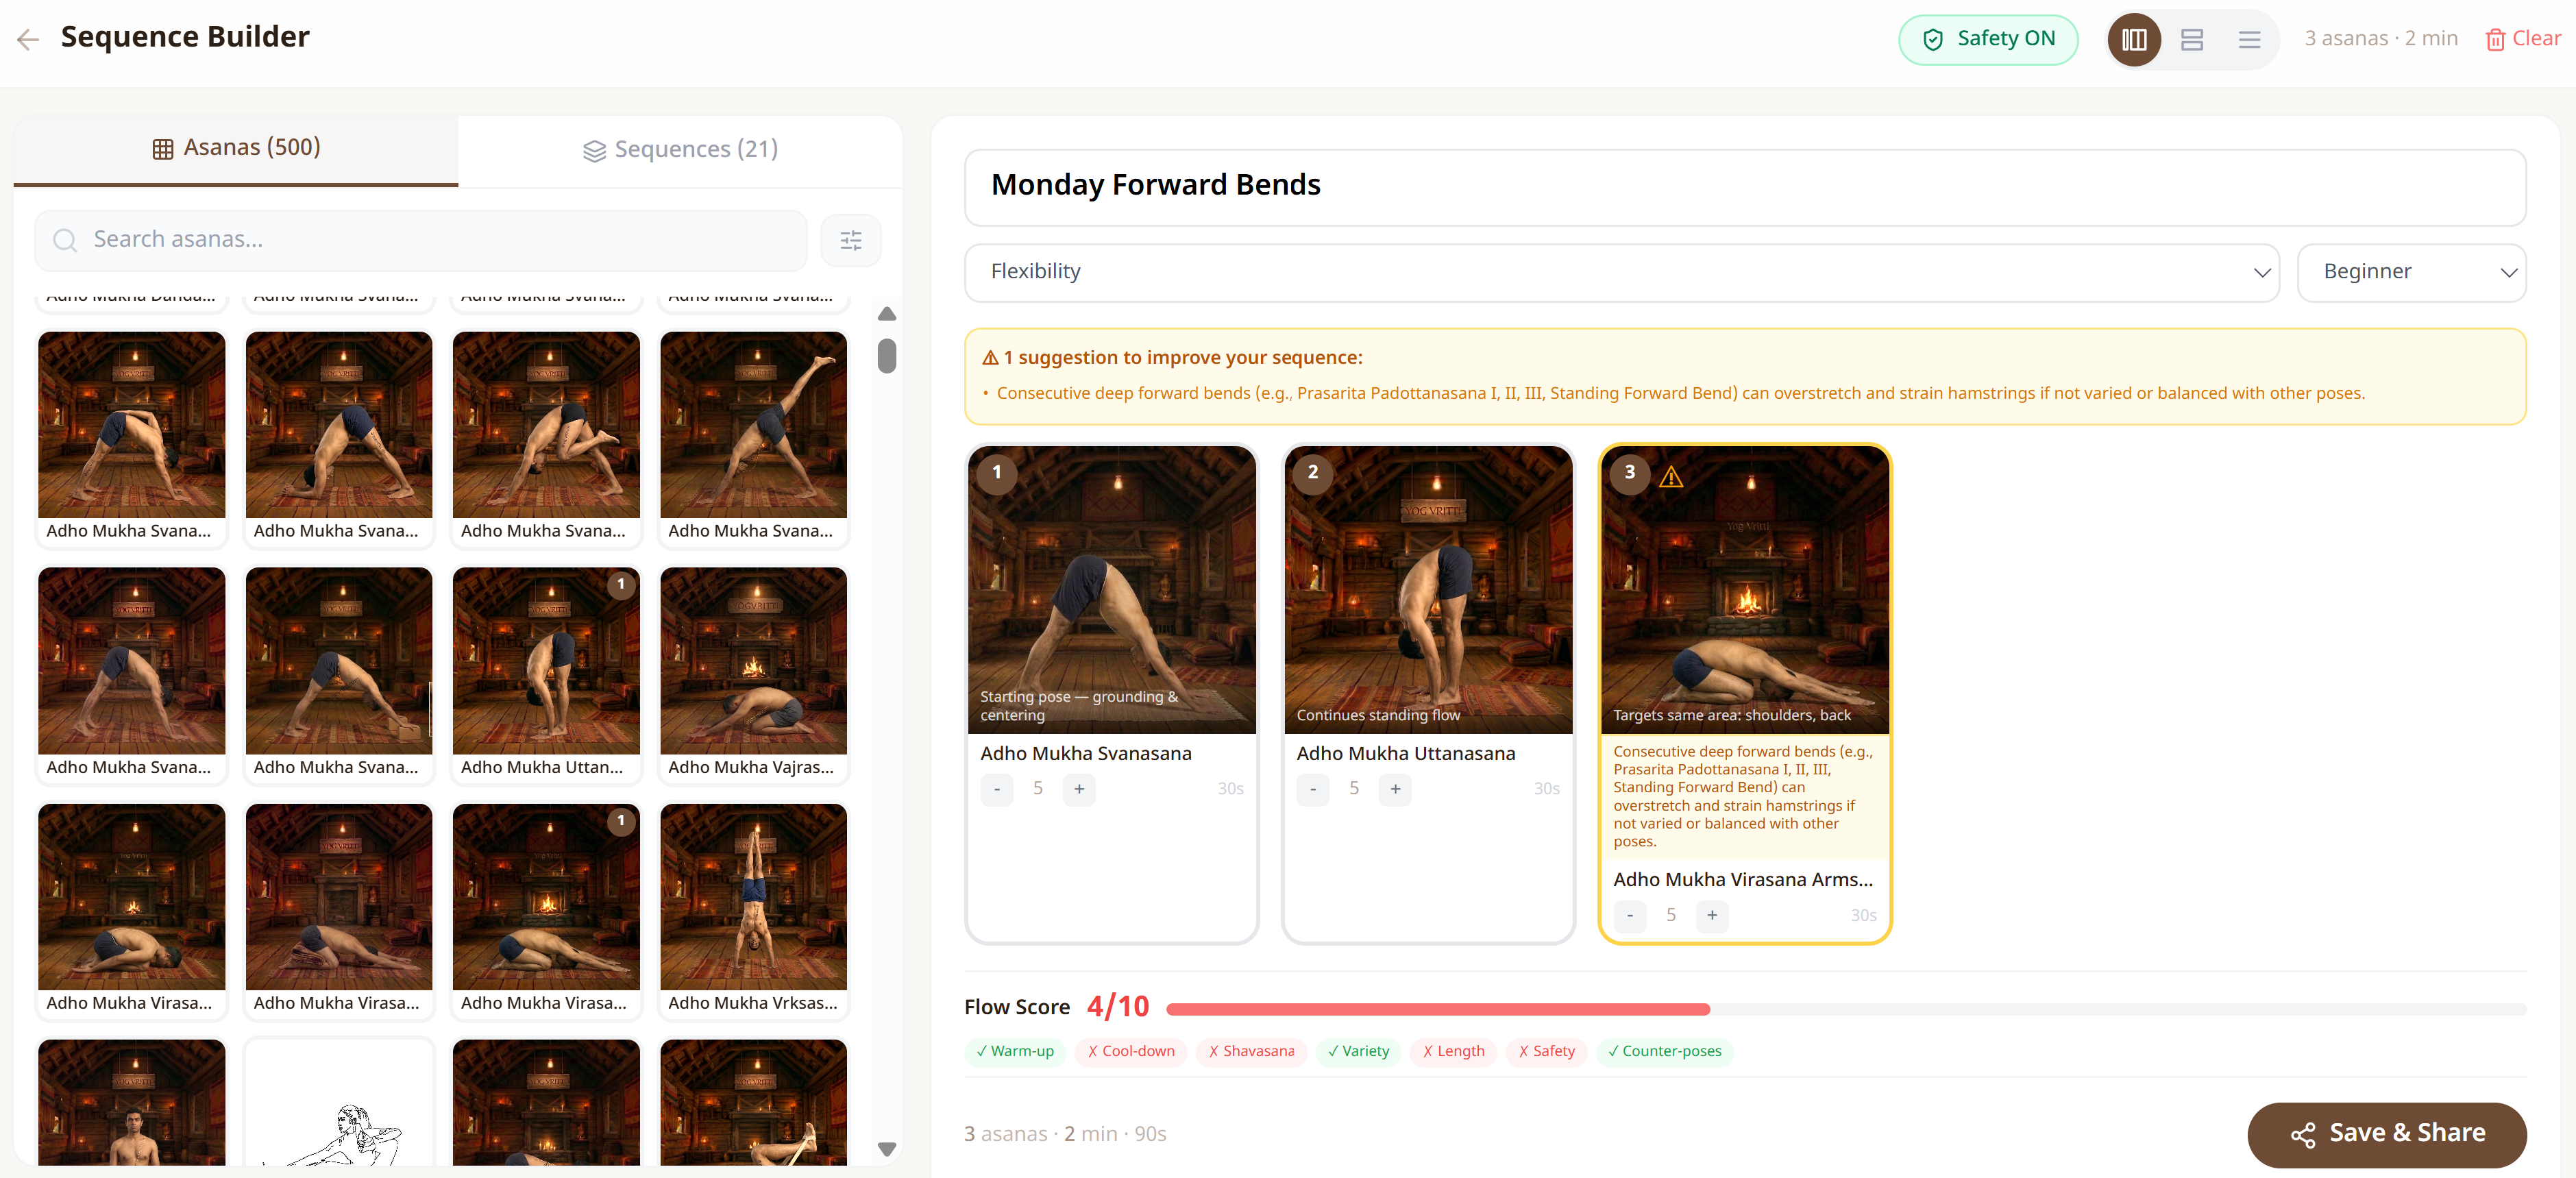This screenshot has height=1178, width=2576.
Task: Click the Warm-up score chip
Action: 1015,1051
